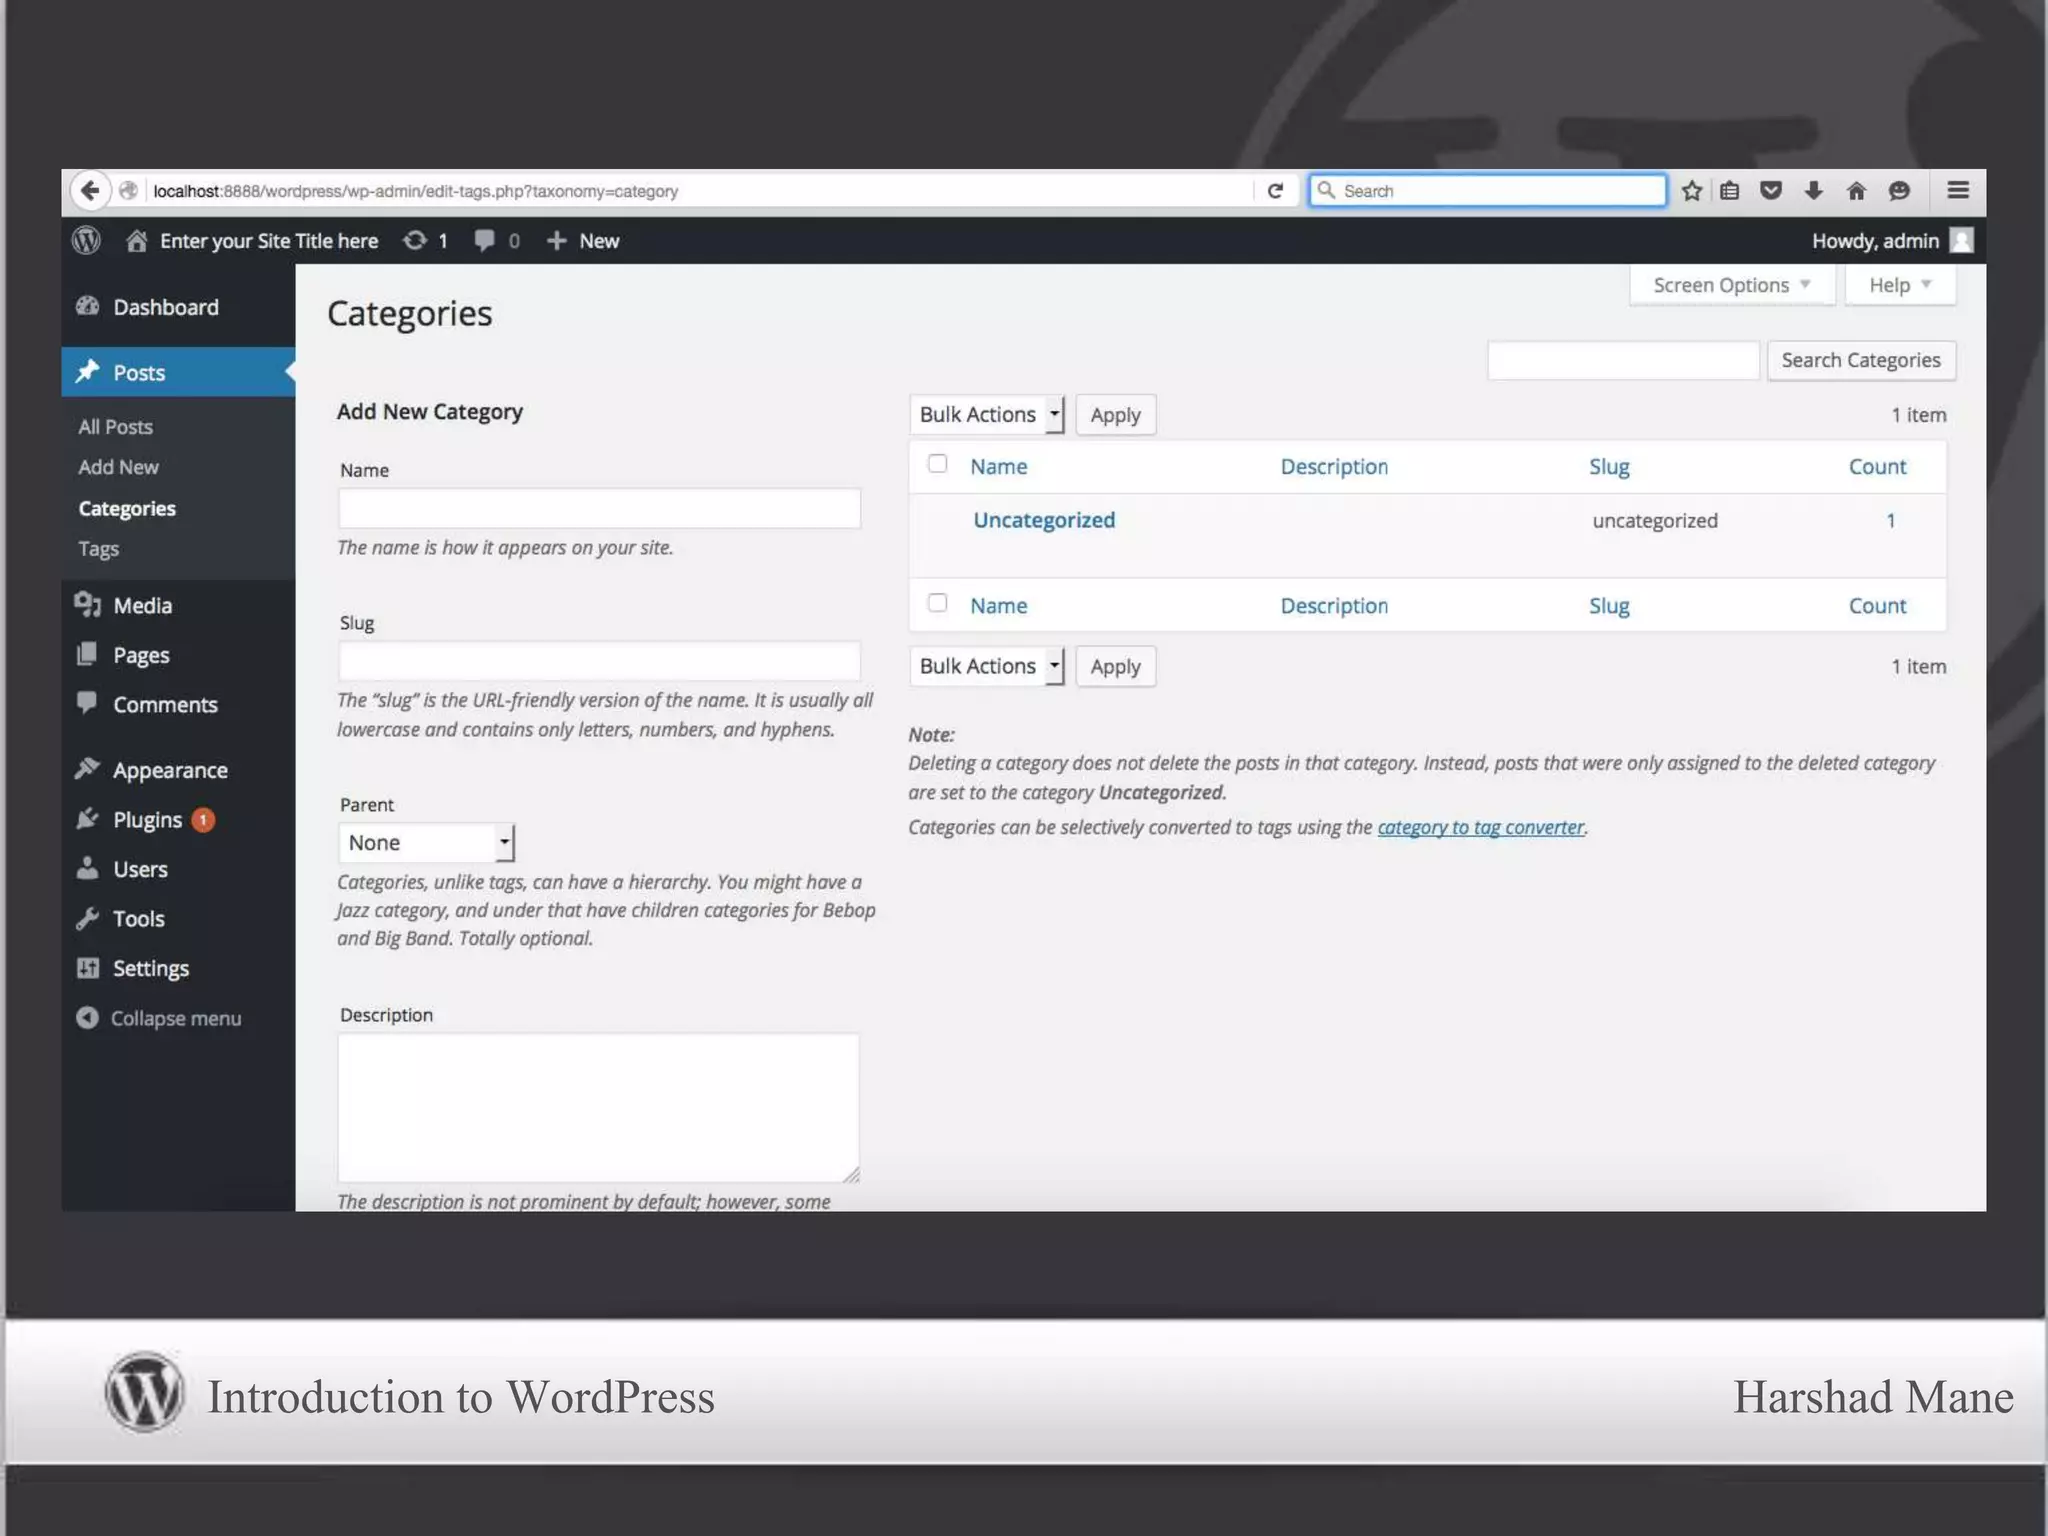Viewport: 2048px width, 1536px height.
Task: Open browser downloads arrow icon
Action: tap(1814, 191)
